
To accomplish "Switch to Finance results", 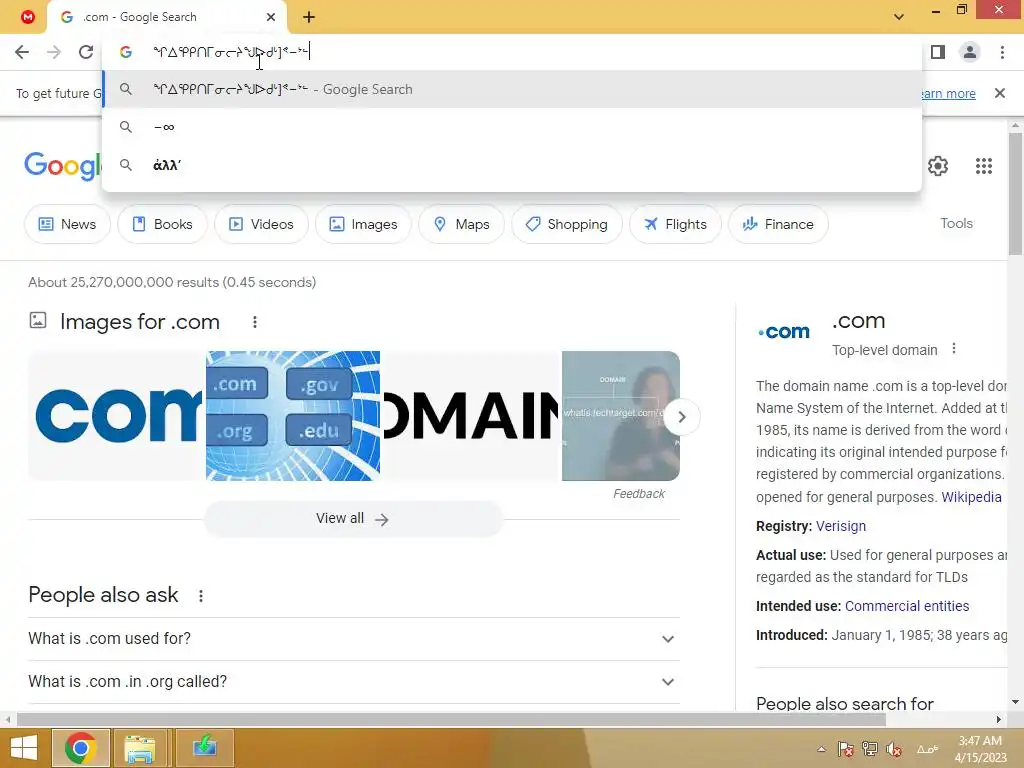I will tap(778, 224).
